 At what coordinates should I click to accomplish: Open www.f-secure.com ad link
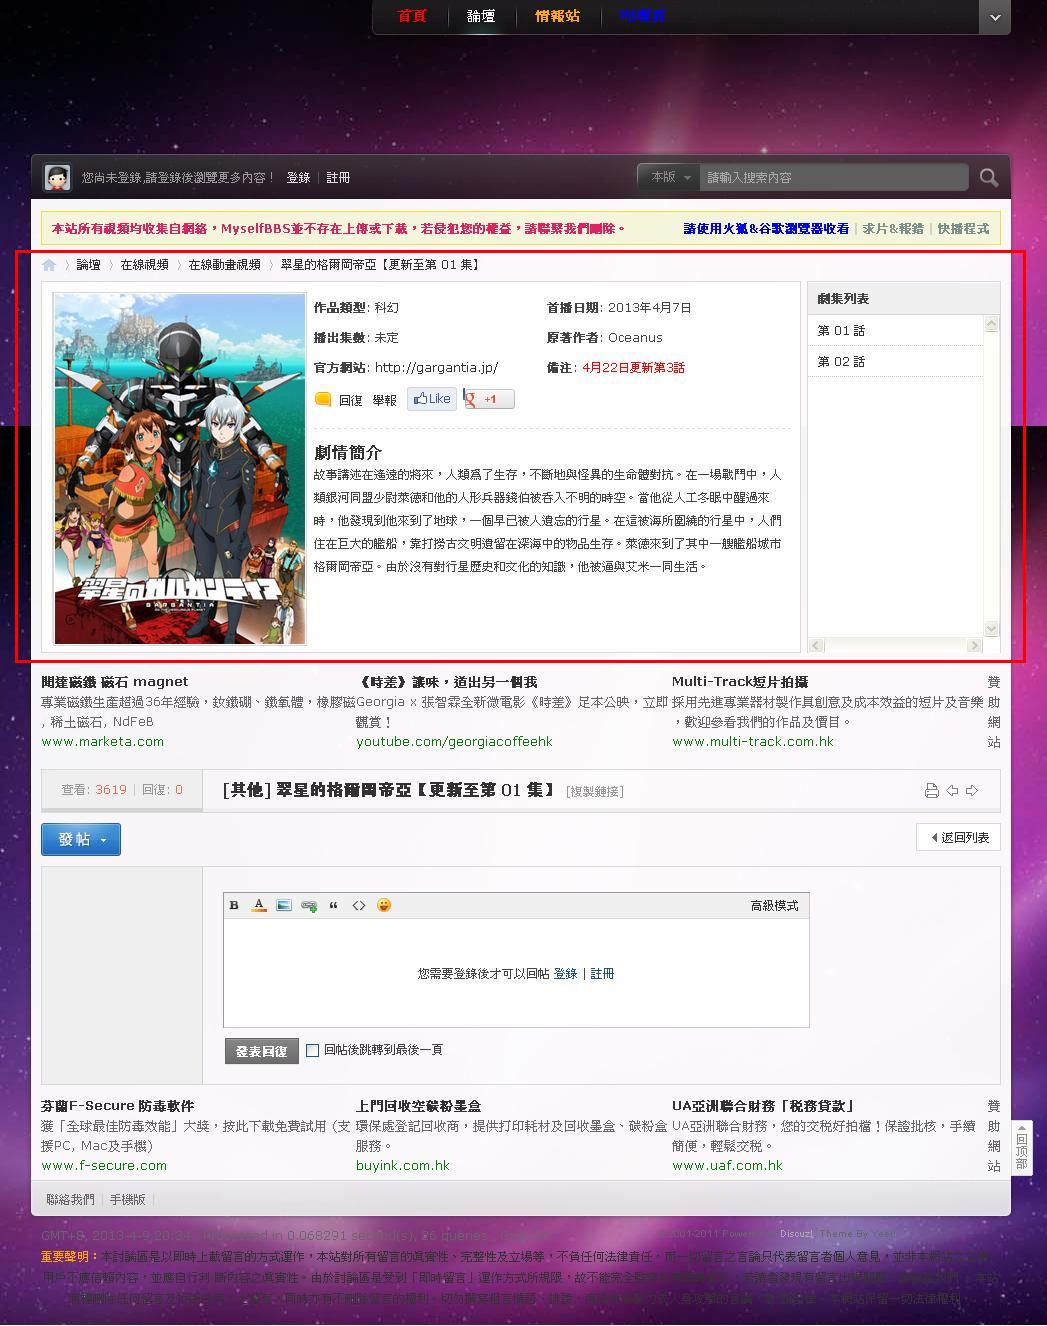click(104, 1166)
